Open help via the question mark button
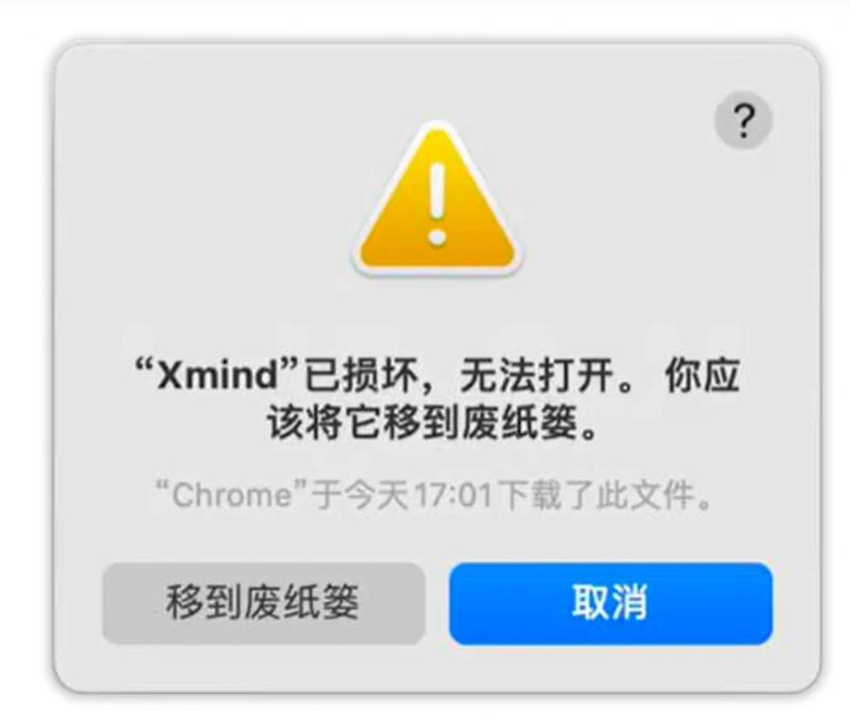 coord(743,121)
